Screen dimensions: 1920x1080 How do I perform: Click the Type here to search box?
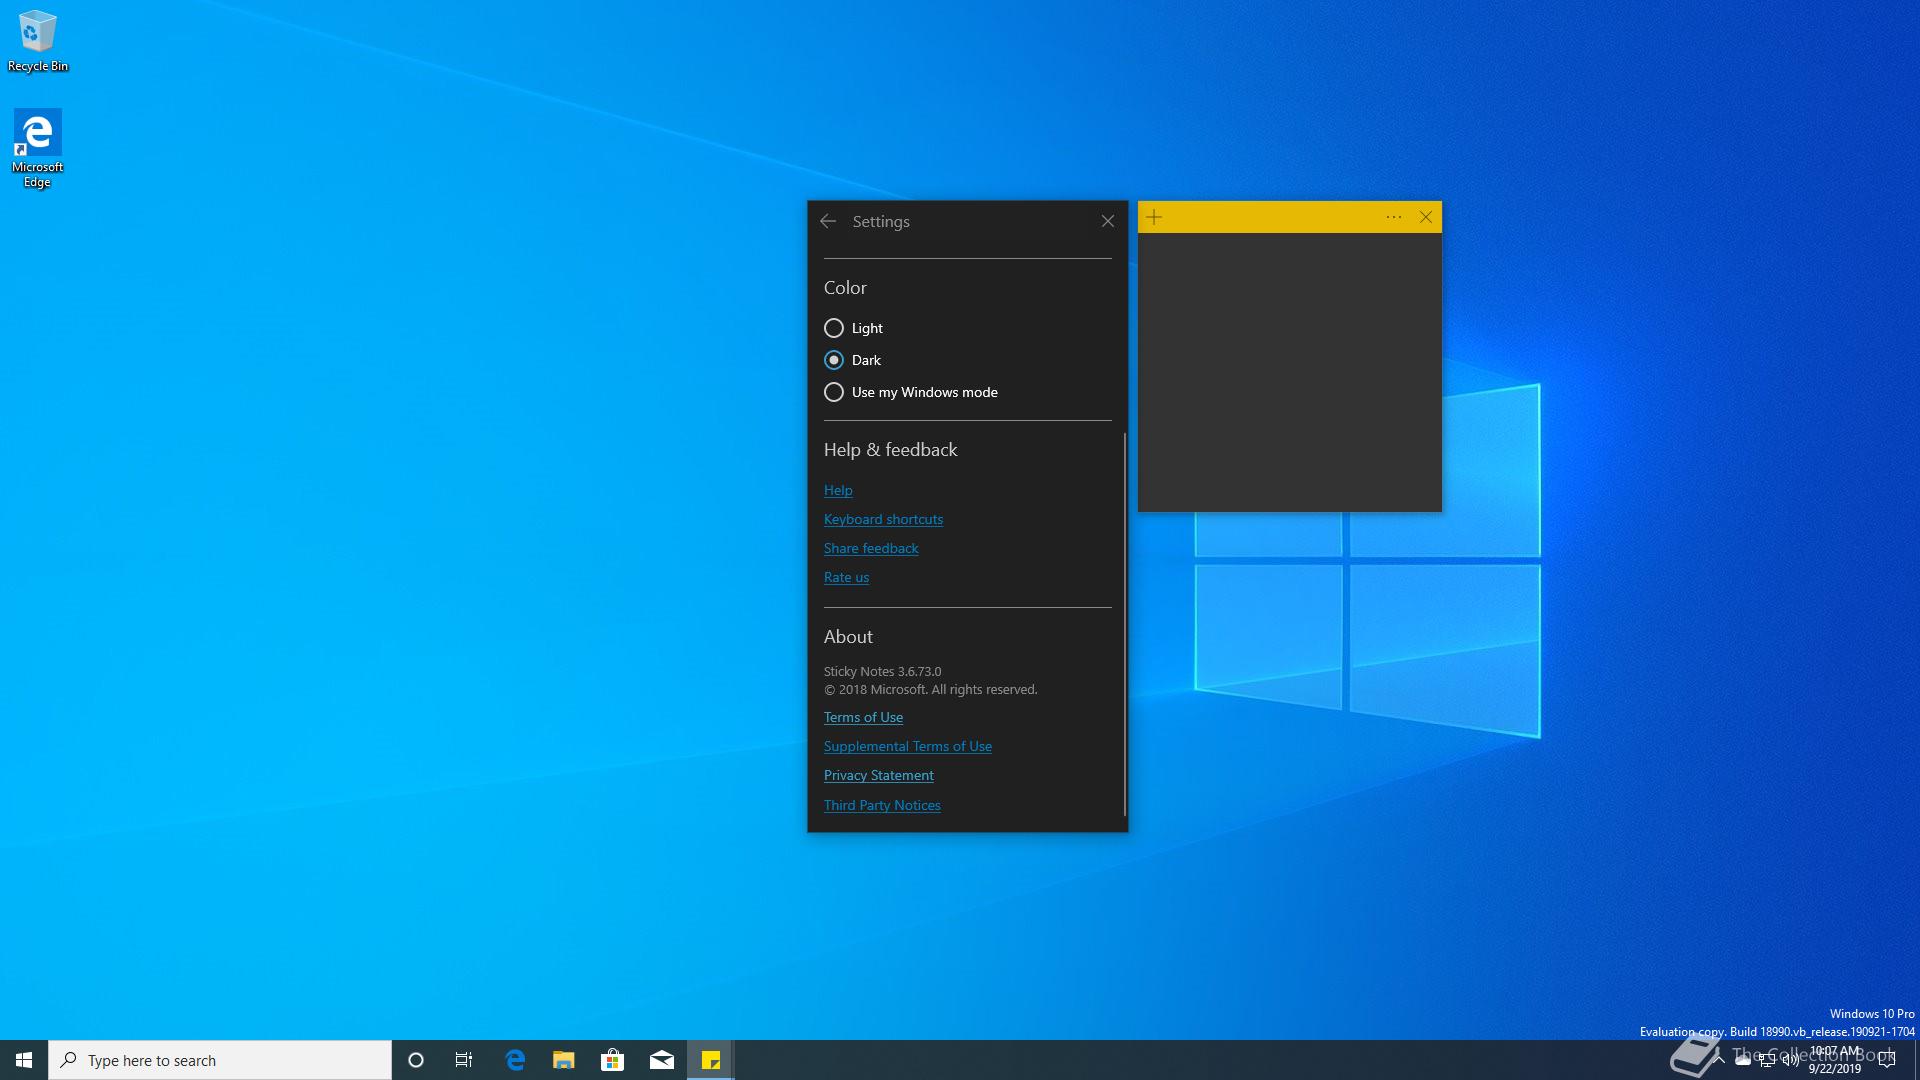tap(220, 1060)
